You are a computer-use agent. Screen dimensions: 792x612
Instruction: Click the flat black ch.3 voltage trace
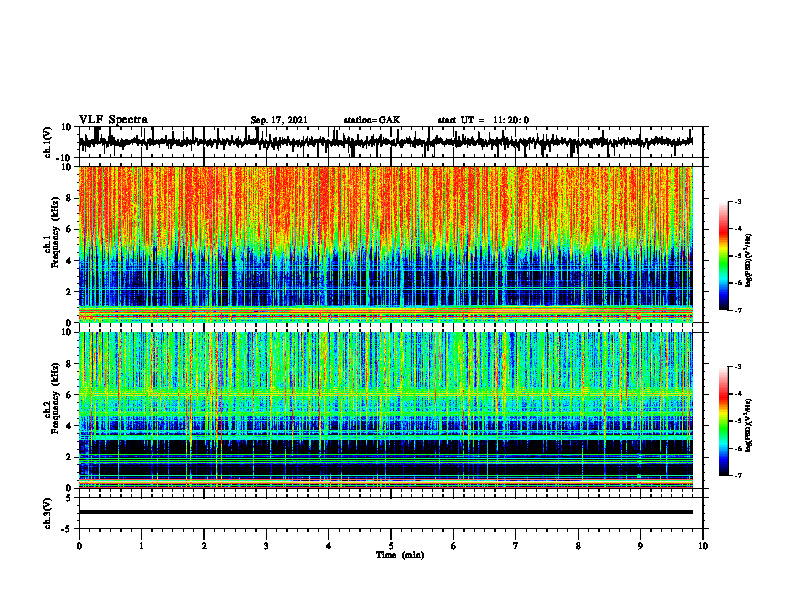click(x=385, y=512)
